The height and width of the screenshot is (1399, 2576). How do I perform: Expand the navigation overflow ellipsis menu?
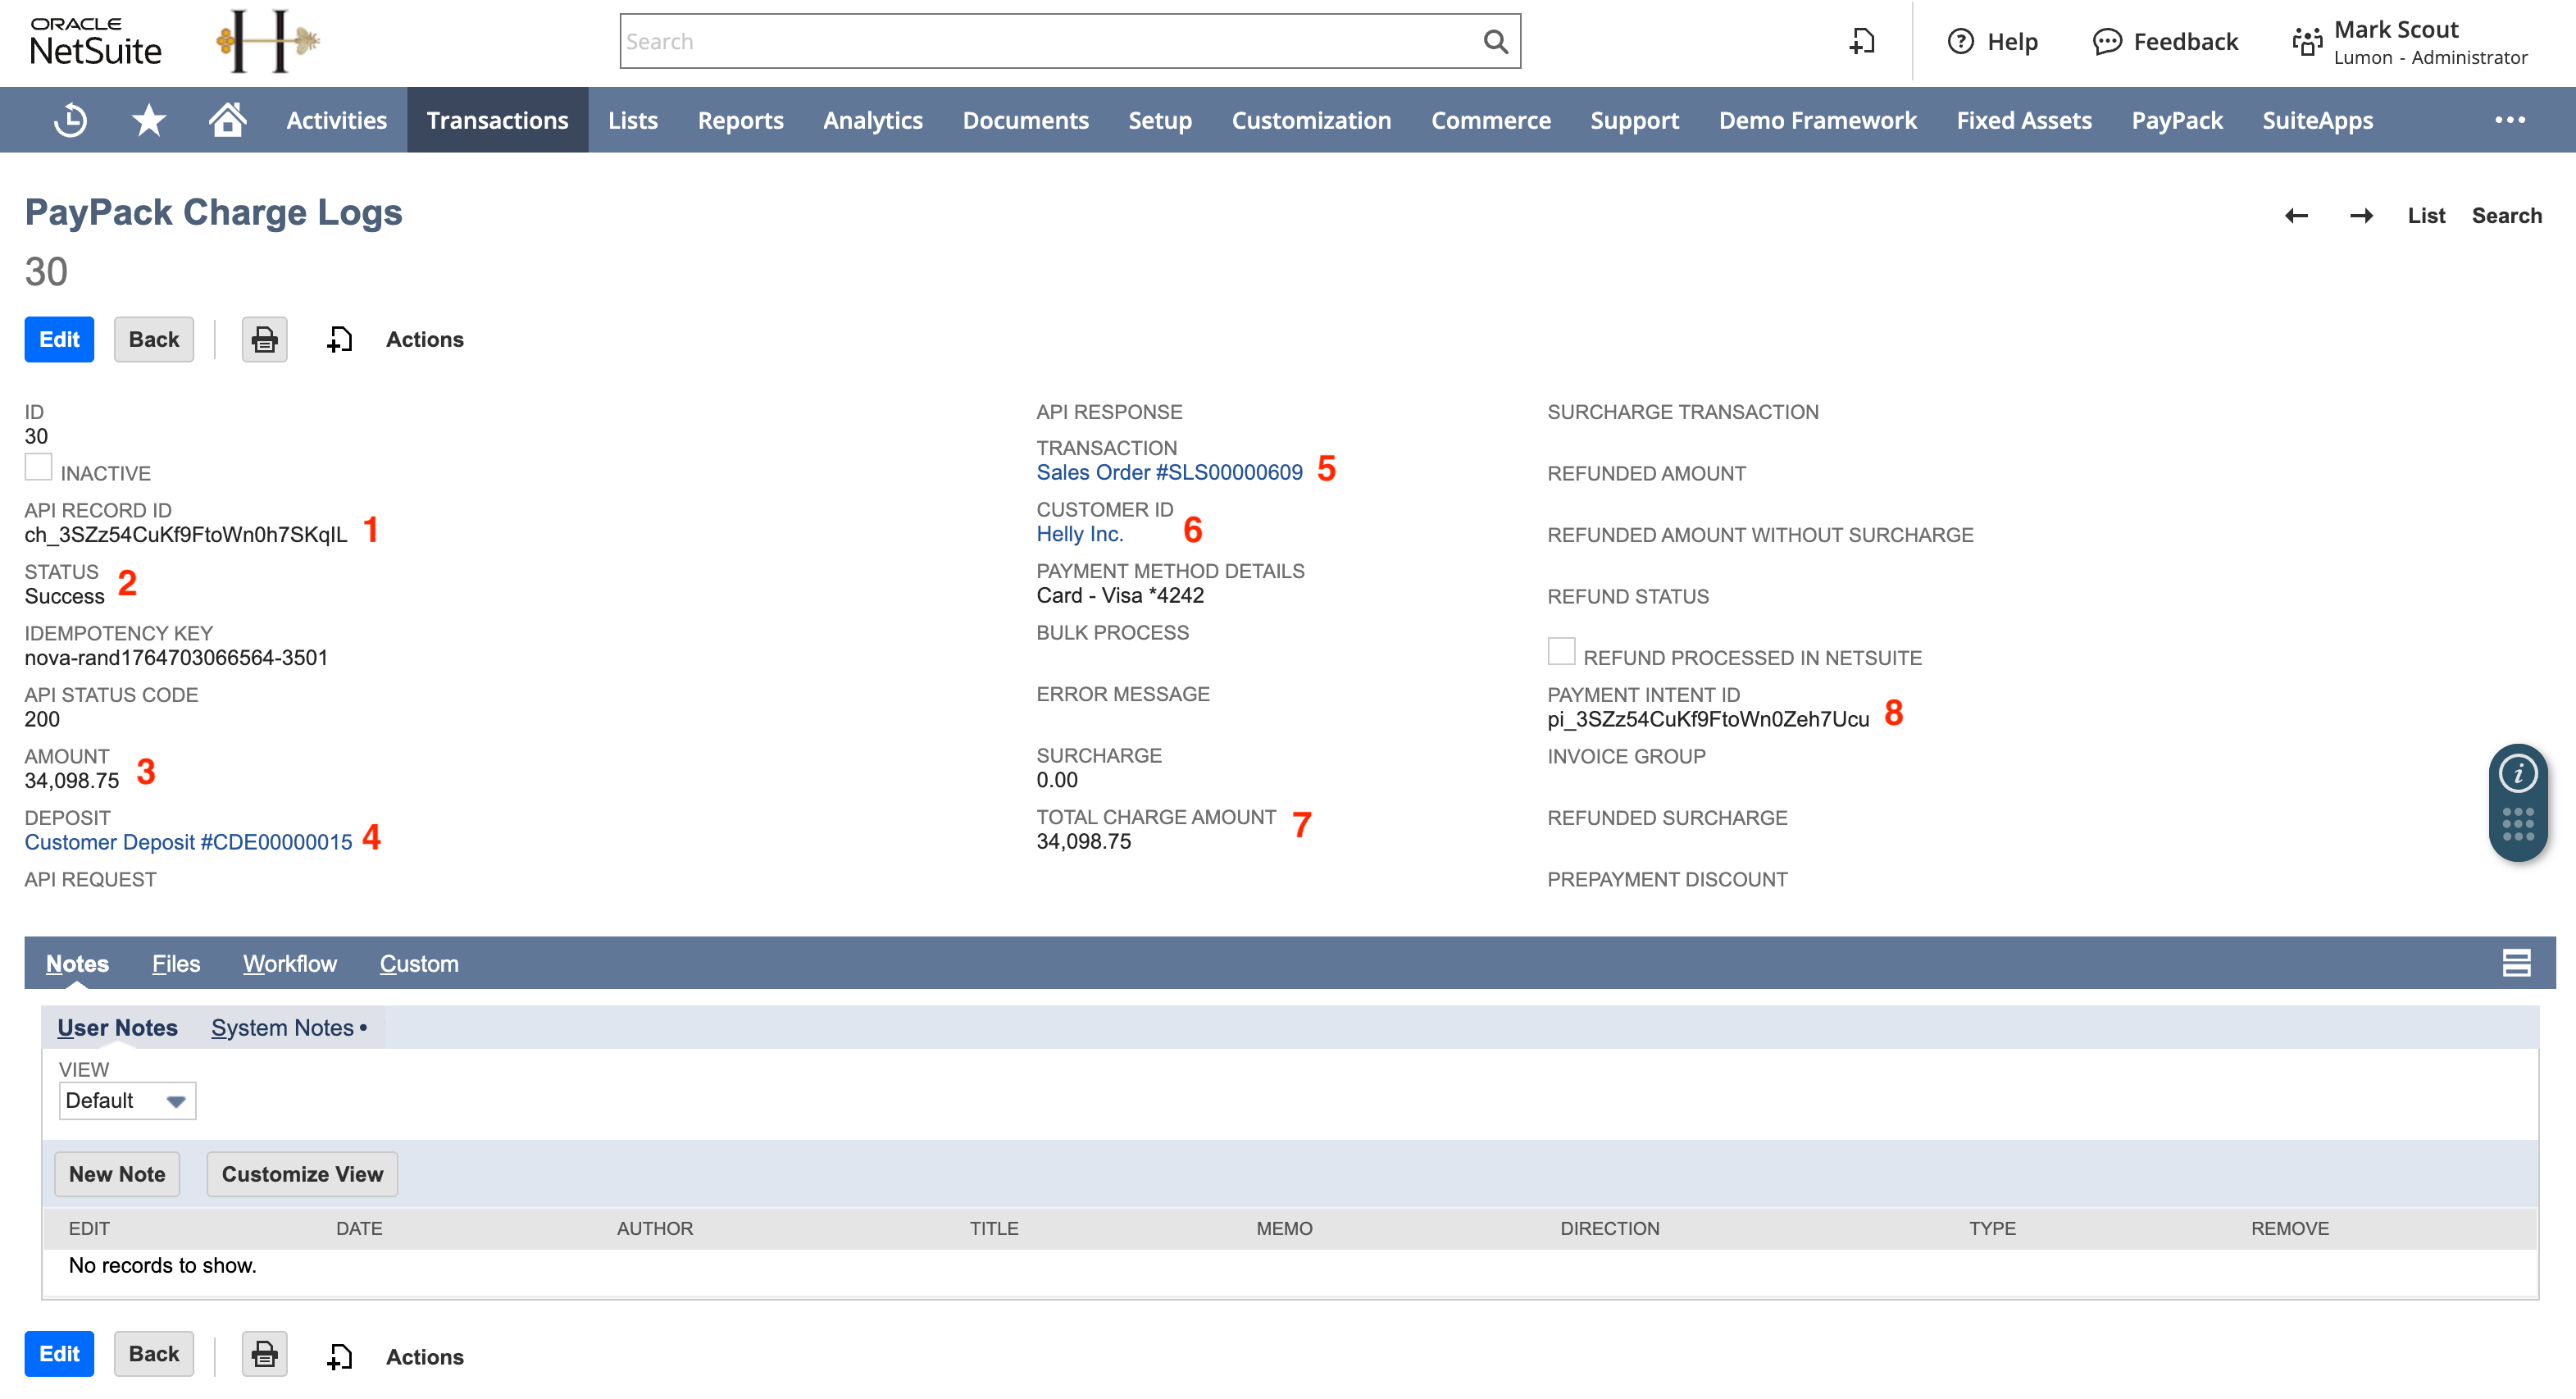pyautogui.click(x=2509, y=120)
